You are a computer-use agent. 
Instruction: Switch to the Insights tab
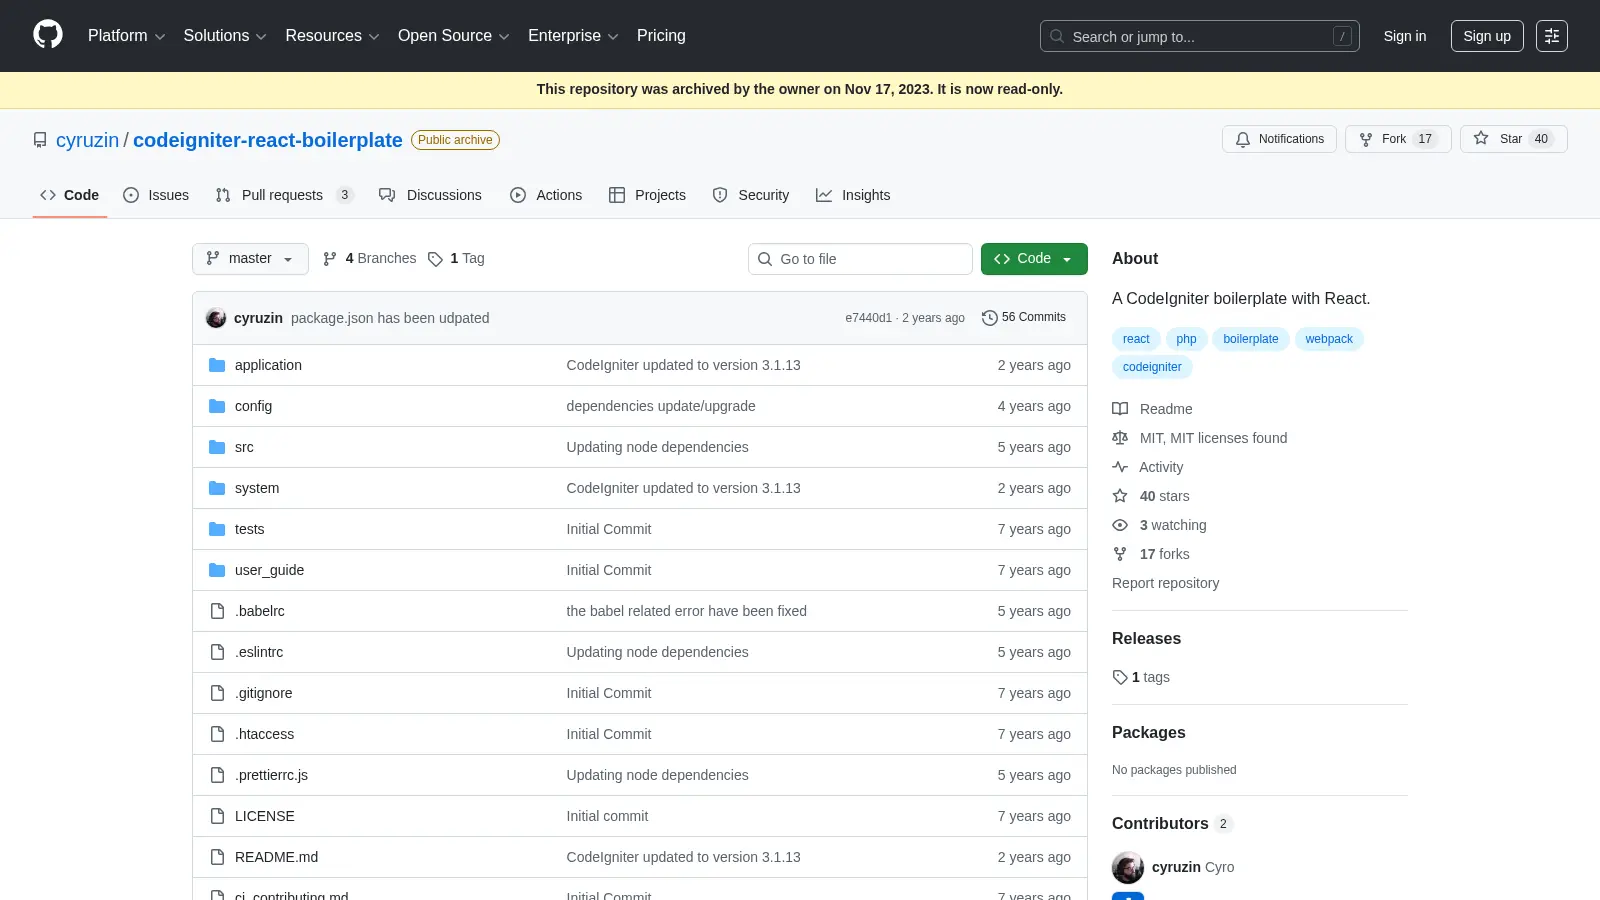click(853, 195)
